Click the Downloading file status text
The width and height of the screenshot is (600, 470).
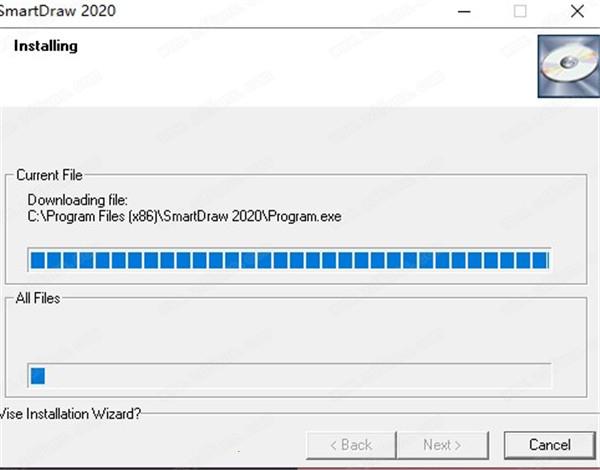(x=77, y=200)
